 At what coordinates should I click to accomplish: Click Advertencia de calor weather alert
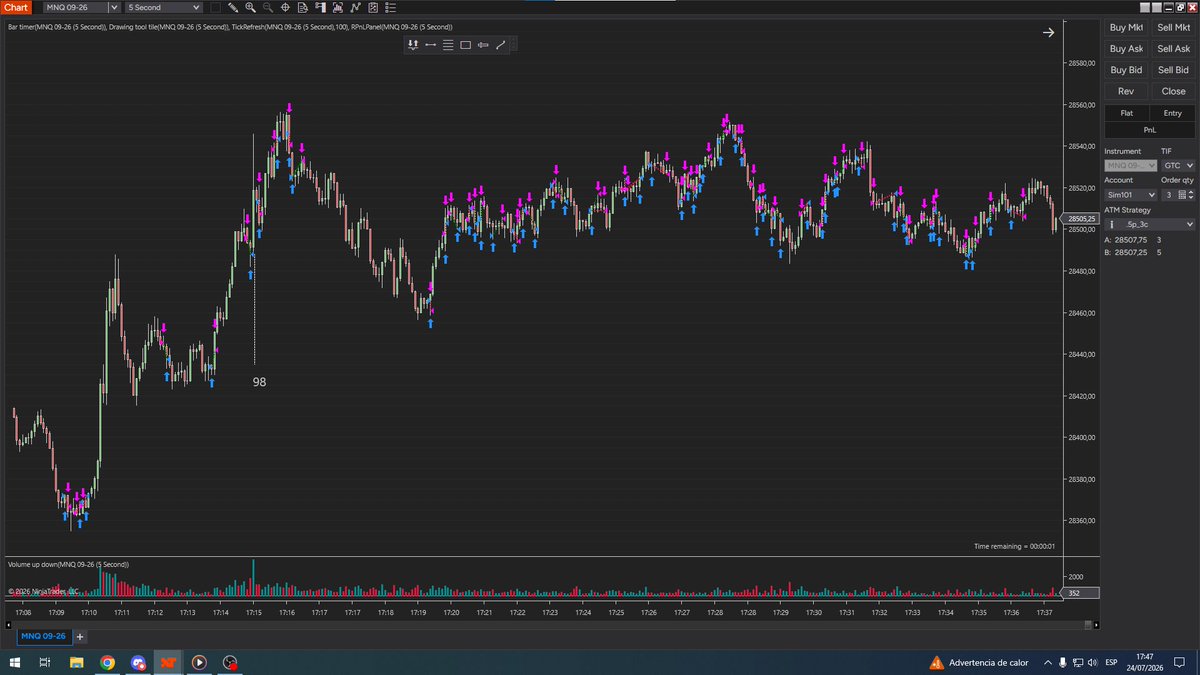(977, 662)
